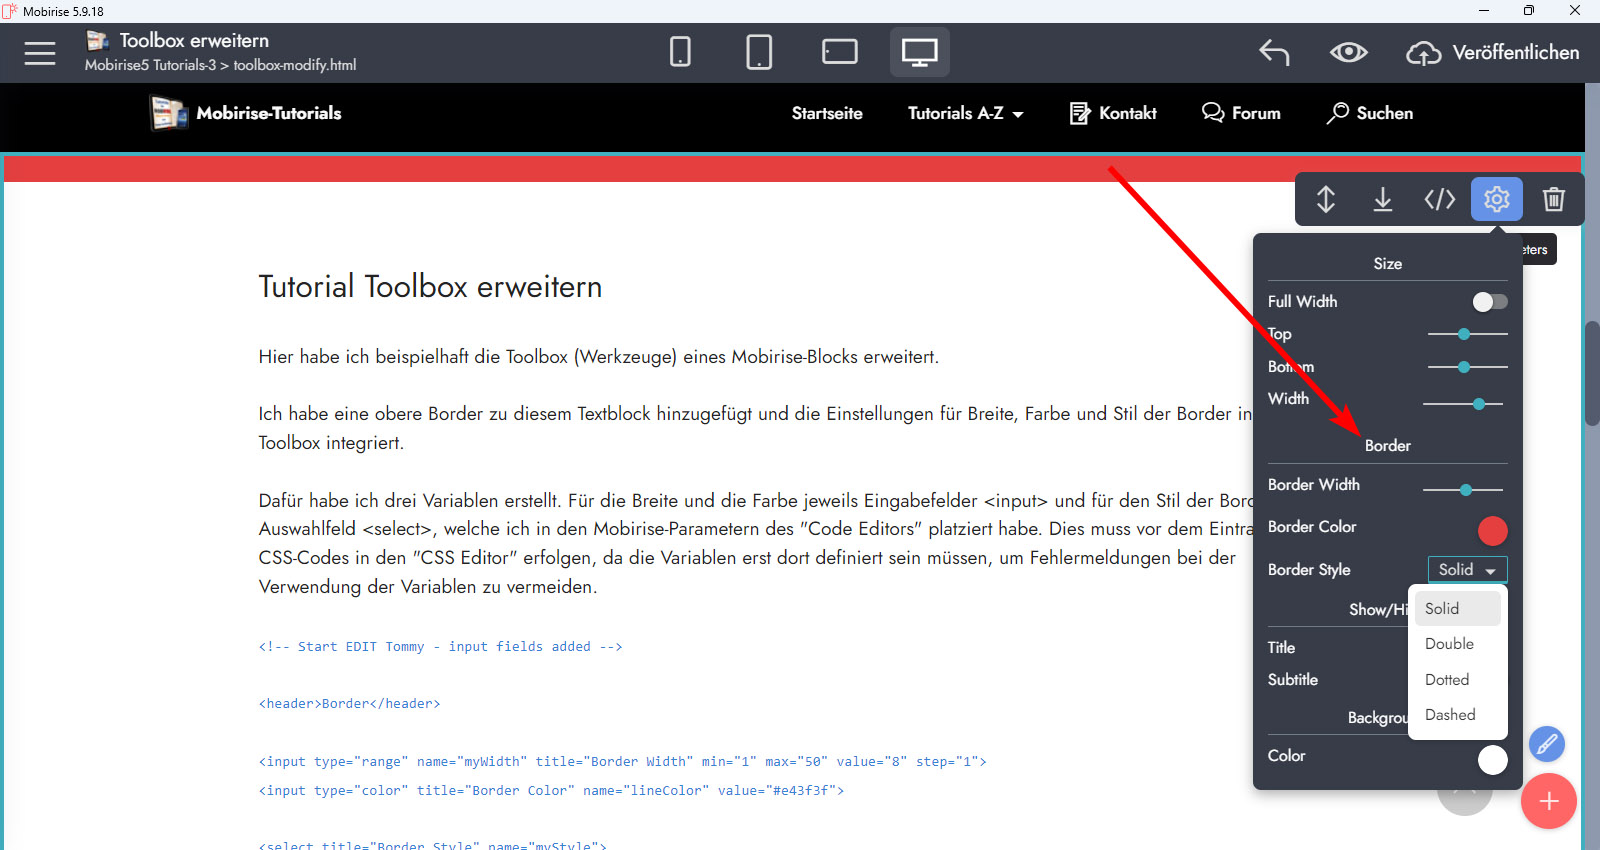Open preview with the eye icon
The width and height of the screenshot is (1600, 850).
1348,52
